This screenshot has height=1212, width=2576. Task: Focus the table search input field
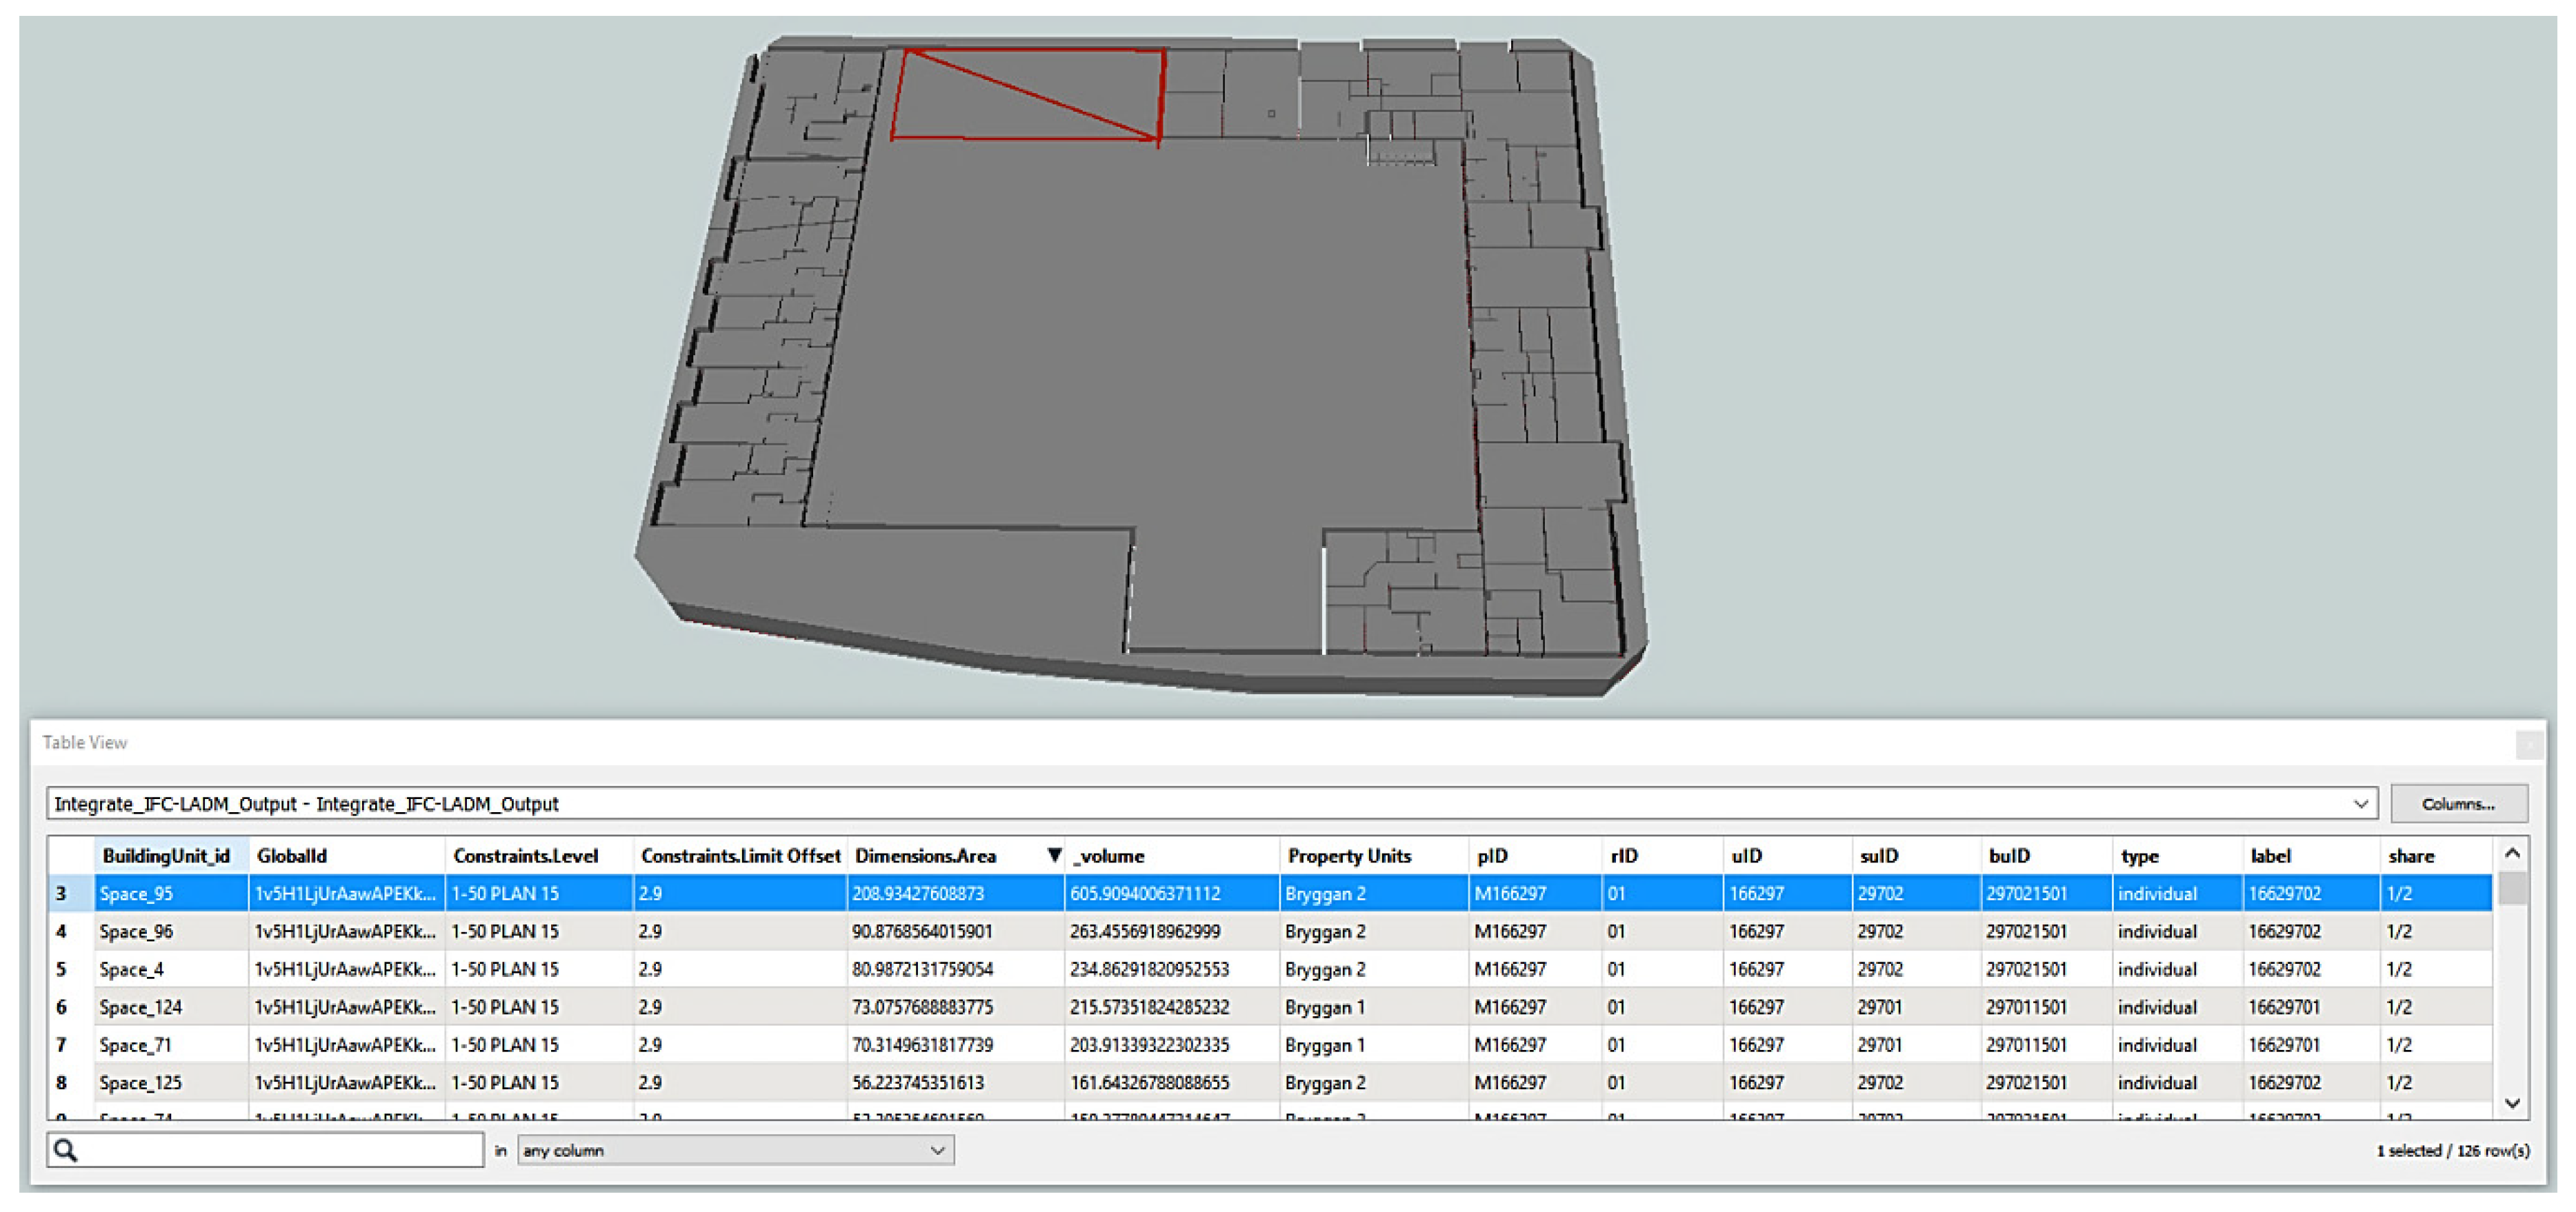(280, 1150)
